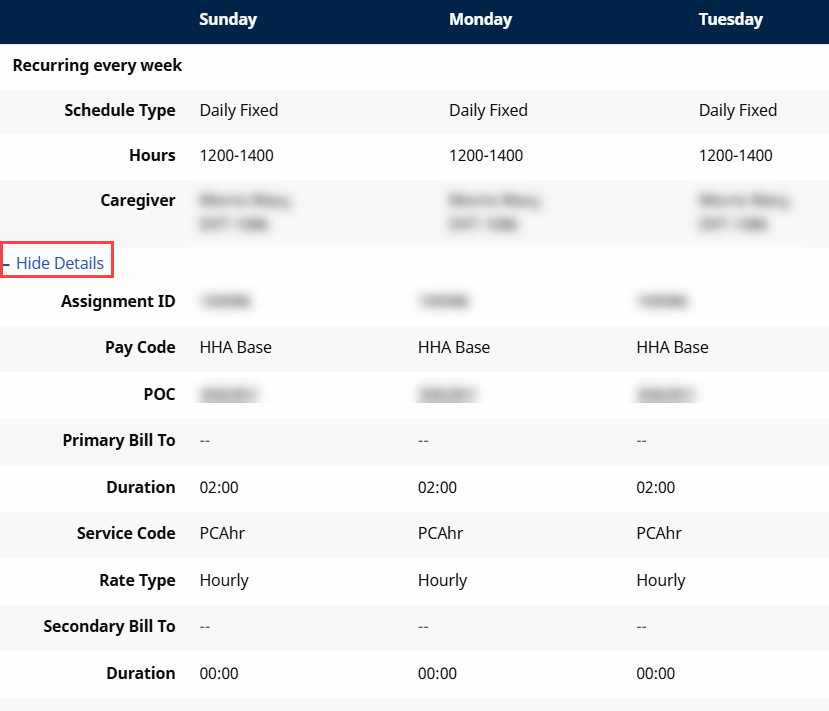This screenshot has height=711, width=829.
Task: Click the Sunday column header
Action: [228, 20]
